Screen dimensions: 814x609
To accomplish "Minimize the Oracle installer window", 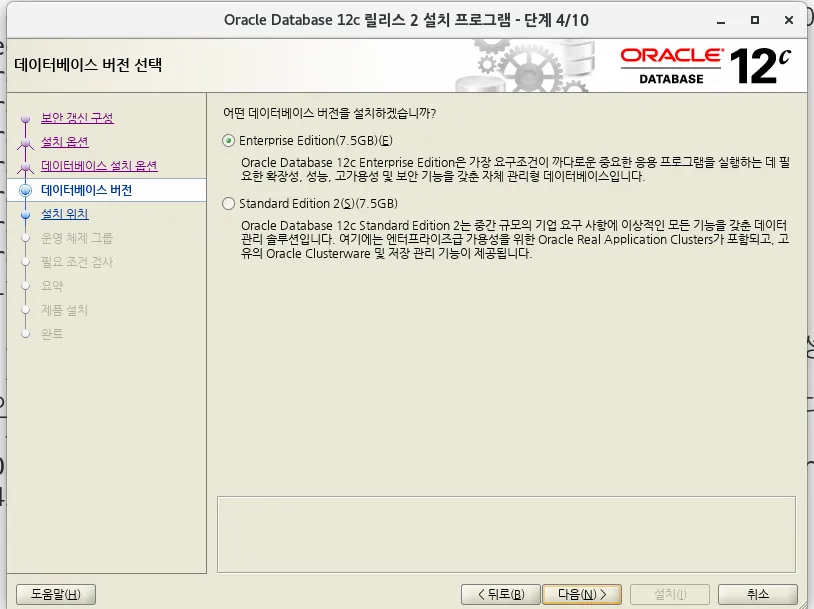I will [721, 21].
